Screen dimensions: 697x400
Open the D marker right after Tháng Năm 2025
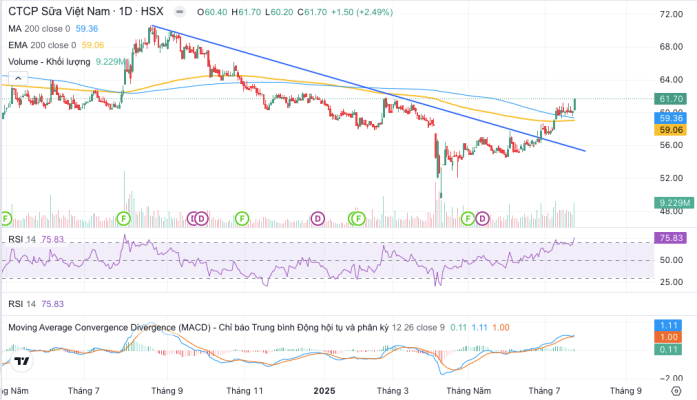(482, 219)
